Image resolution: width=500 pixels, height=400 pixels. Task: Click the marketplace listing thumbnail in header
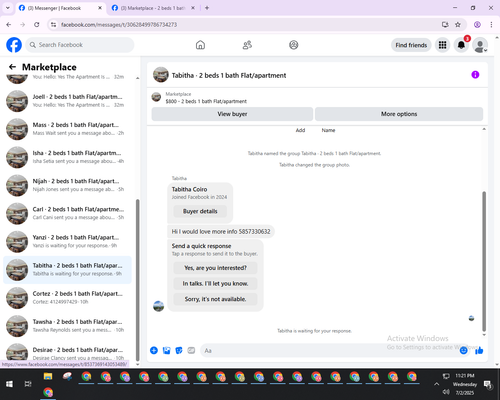(156, 97)
